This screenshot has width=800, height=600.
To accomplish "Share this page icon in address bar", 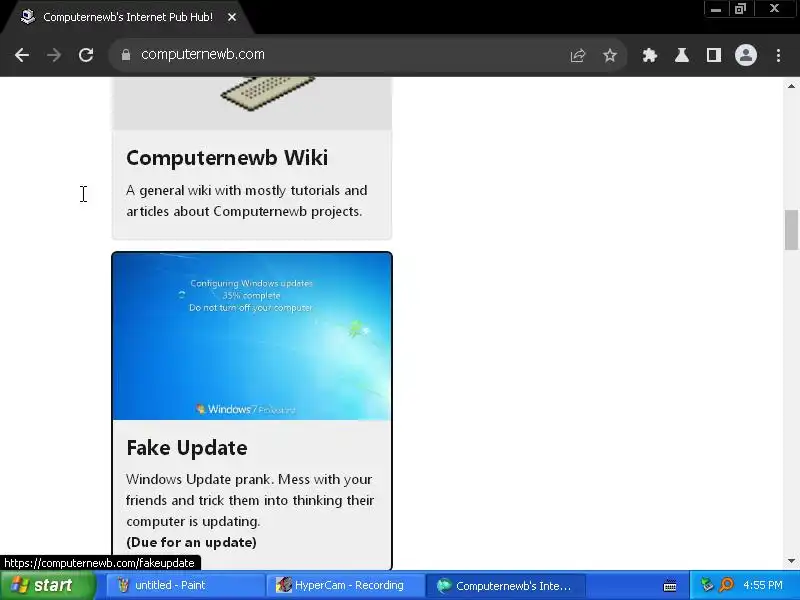I will click(578, 55).
